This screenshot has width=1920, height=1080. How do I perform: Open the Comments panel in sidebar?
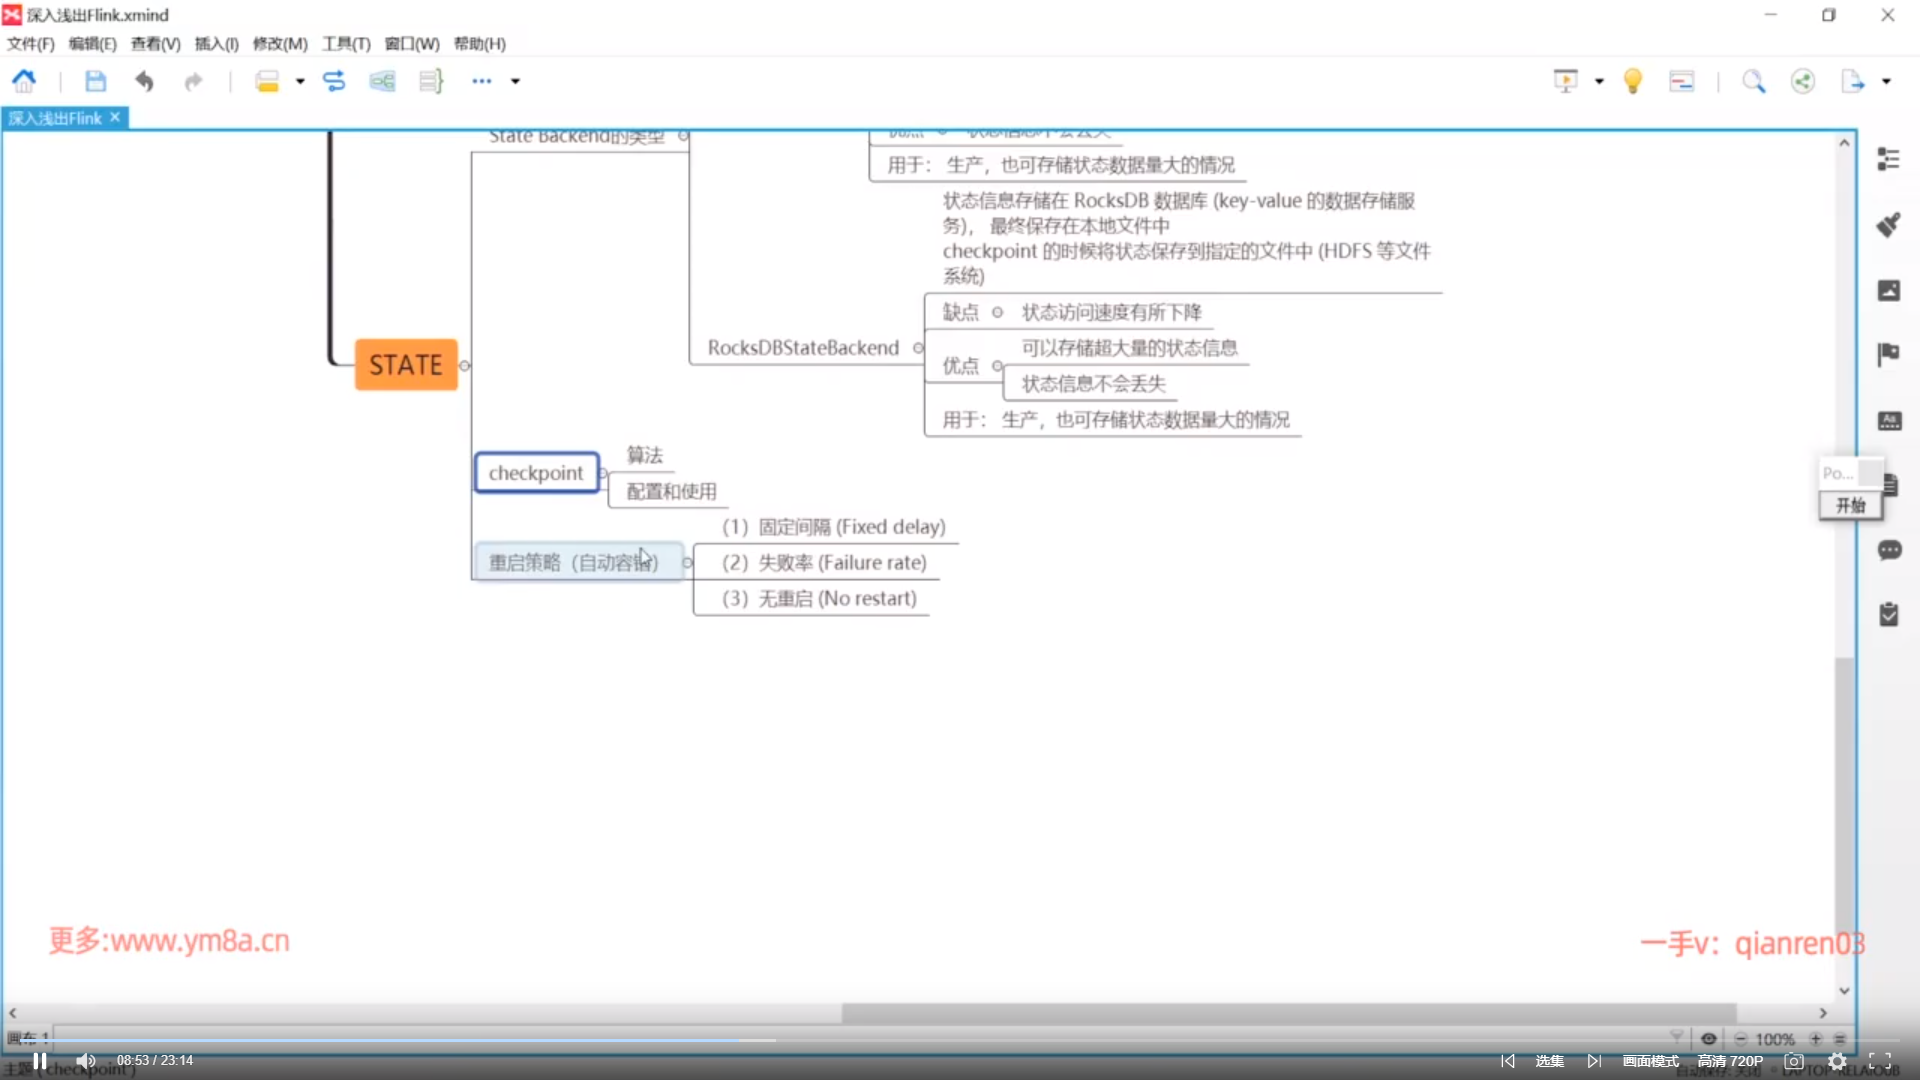pyautogui.click(x=1888, y=550)
